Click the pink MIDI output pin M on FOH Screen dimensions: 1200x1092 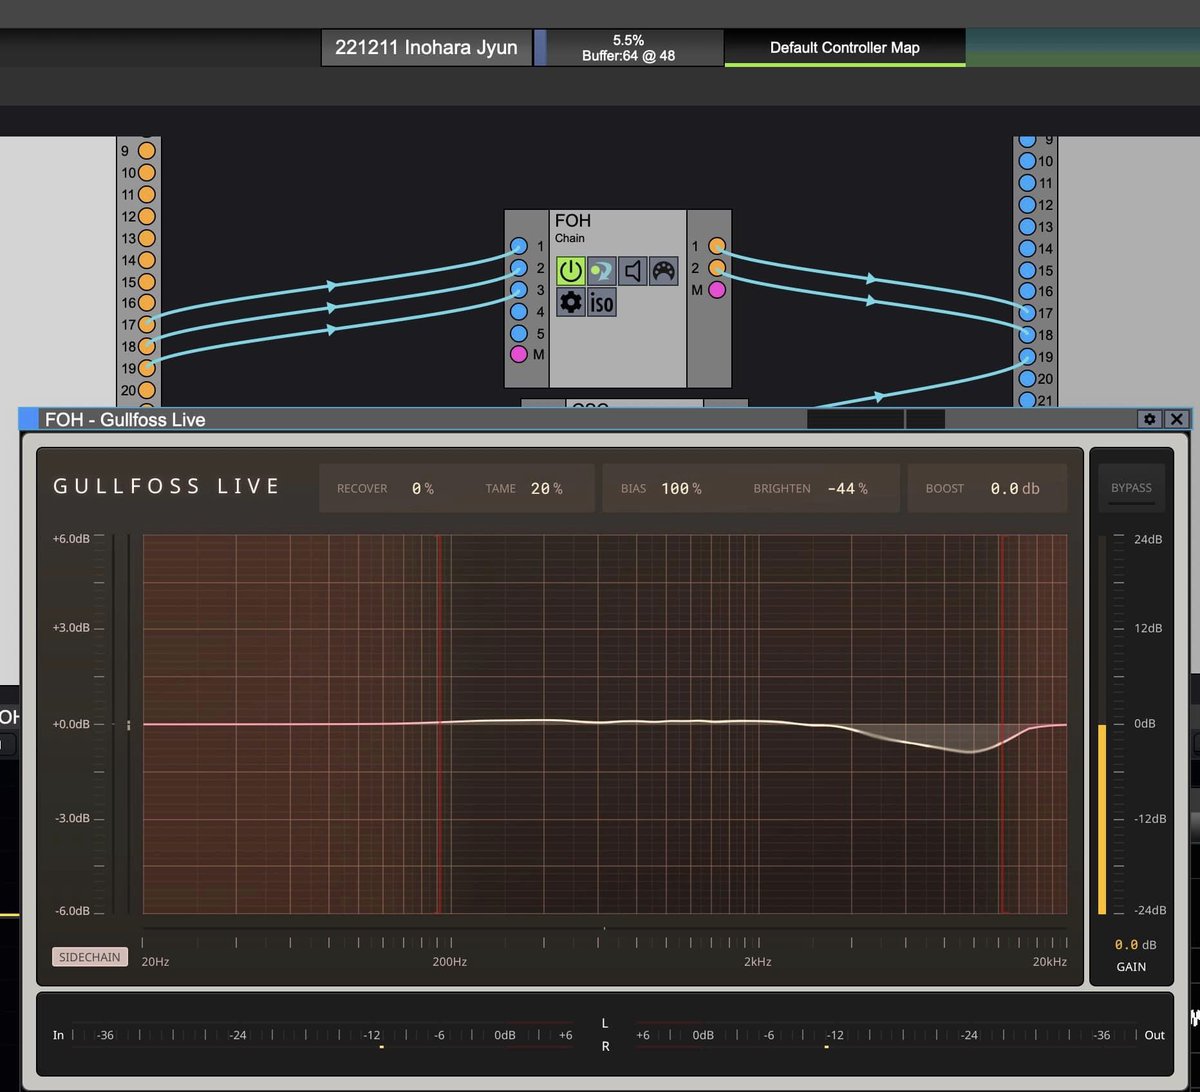(717, 290)
